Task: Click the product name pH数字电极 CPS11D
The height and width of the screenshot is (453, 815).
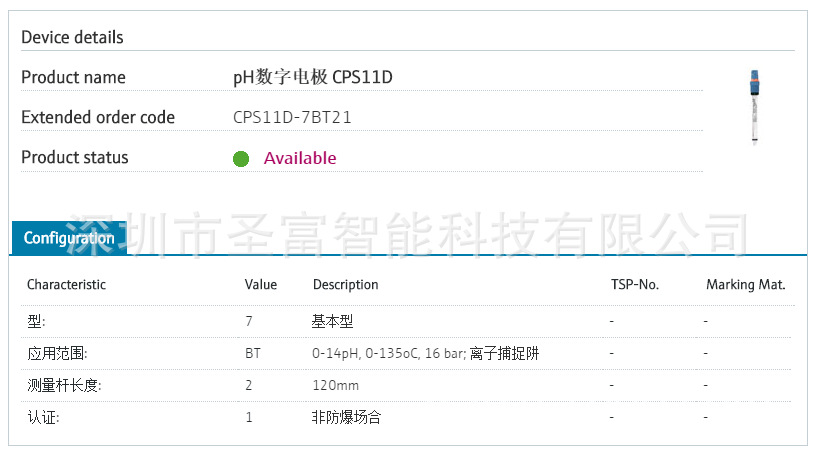Action: point(306,77)
